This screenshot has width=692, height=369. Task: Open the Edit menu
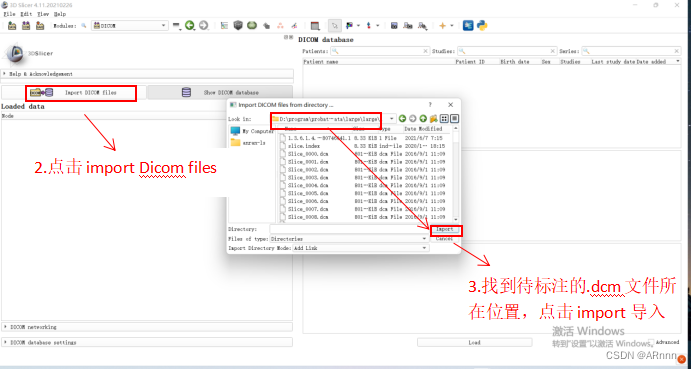click(26, 14)
